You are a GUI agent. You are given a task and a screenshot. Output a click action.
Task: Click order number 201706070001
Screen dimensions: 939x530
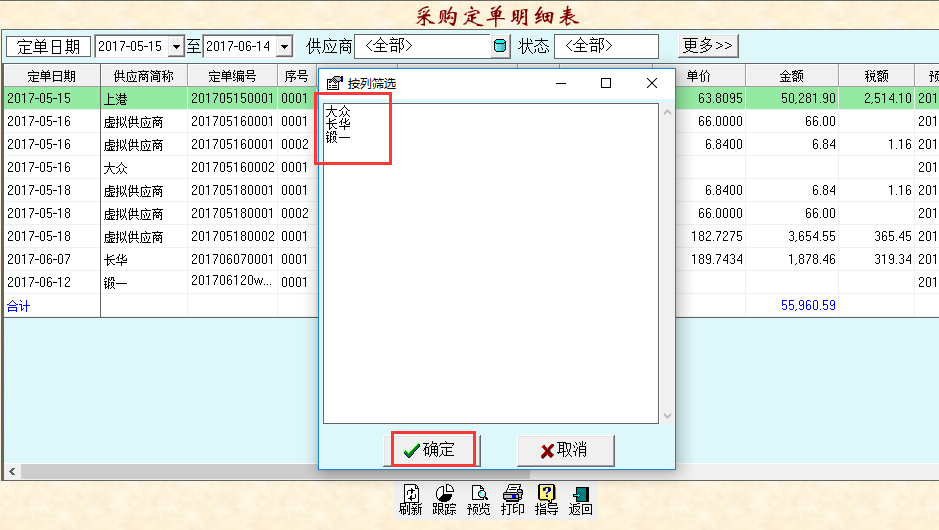click(x=232, y=260)
